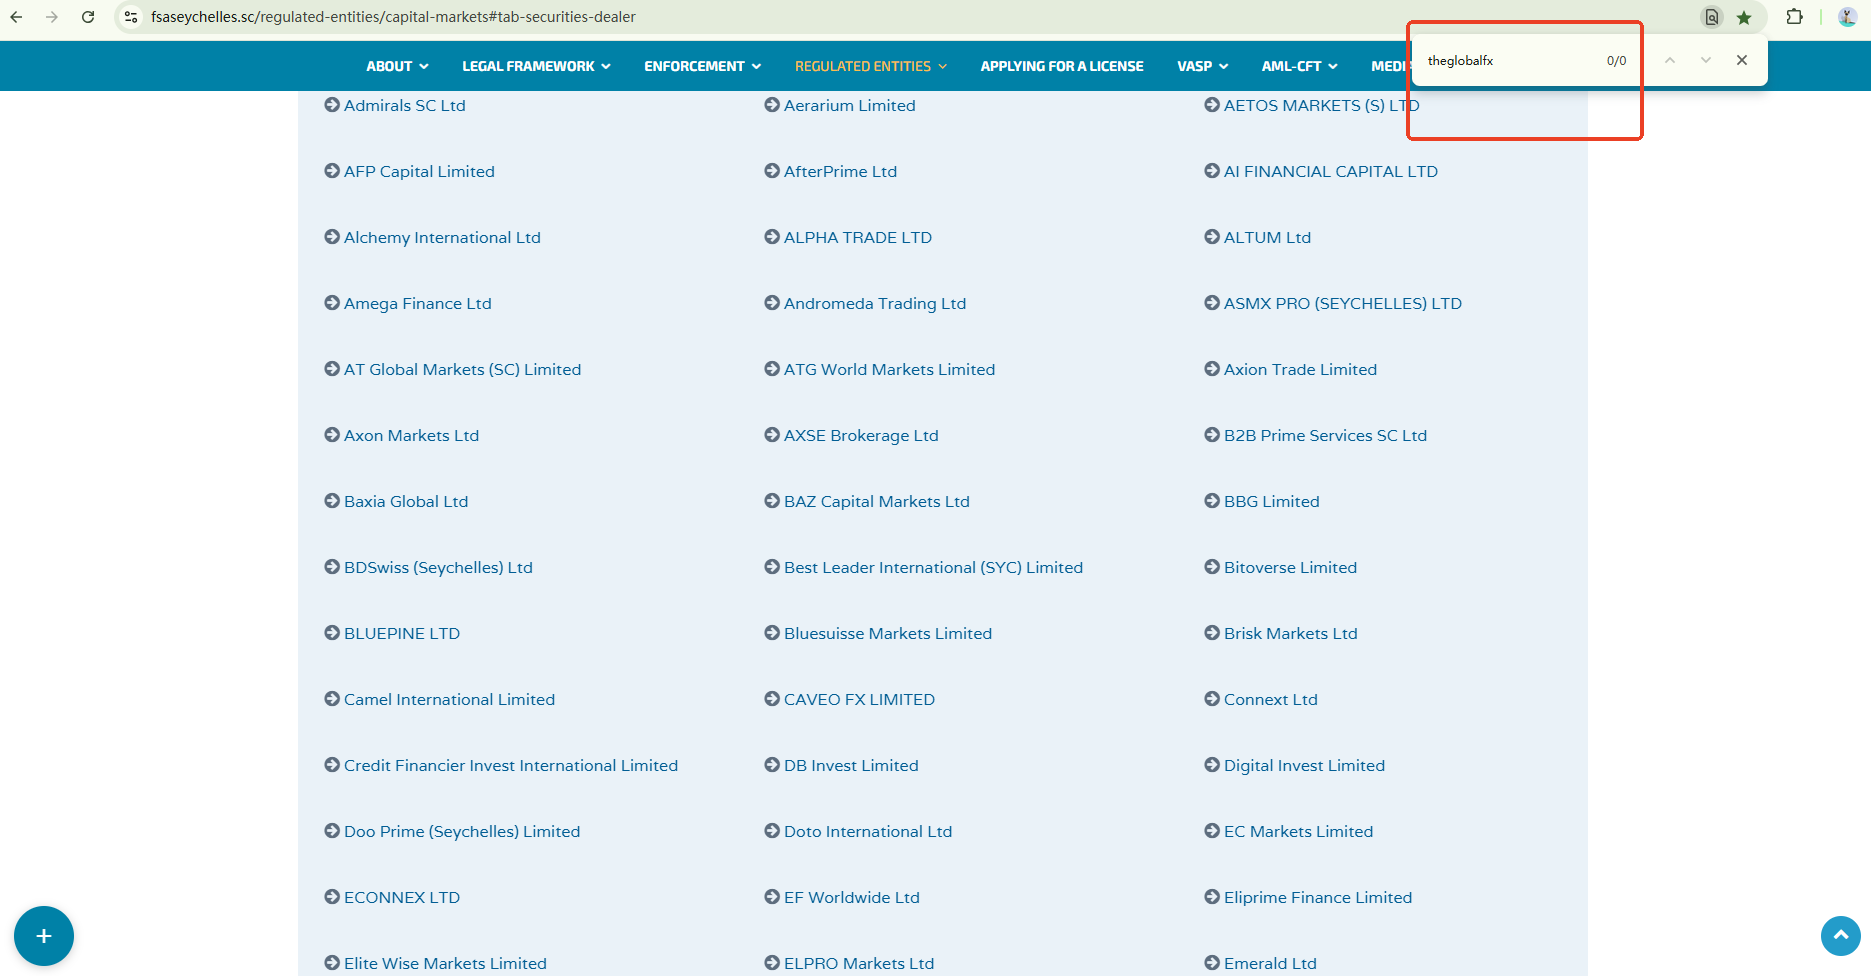Expand the ABOUT menu

tap(397, 66)
